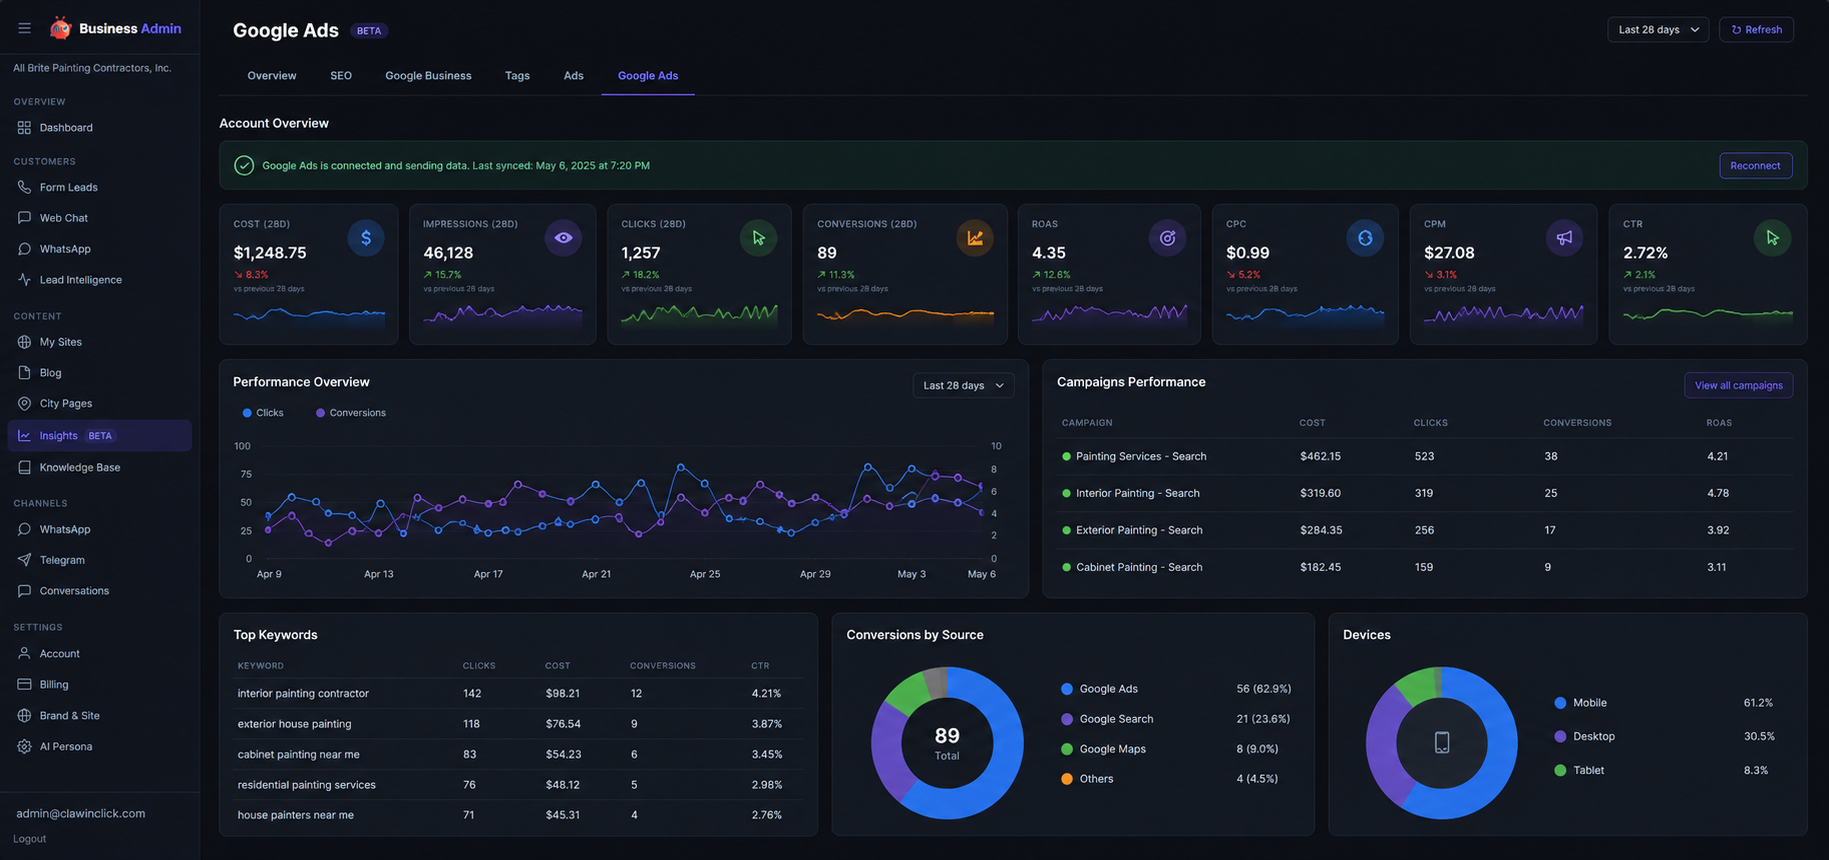The image size is (1829, 860).
Task: Click the Refresh button
Action: tap(1756, 30)
